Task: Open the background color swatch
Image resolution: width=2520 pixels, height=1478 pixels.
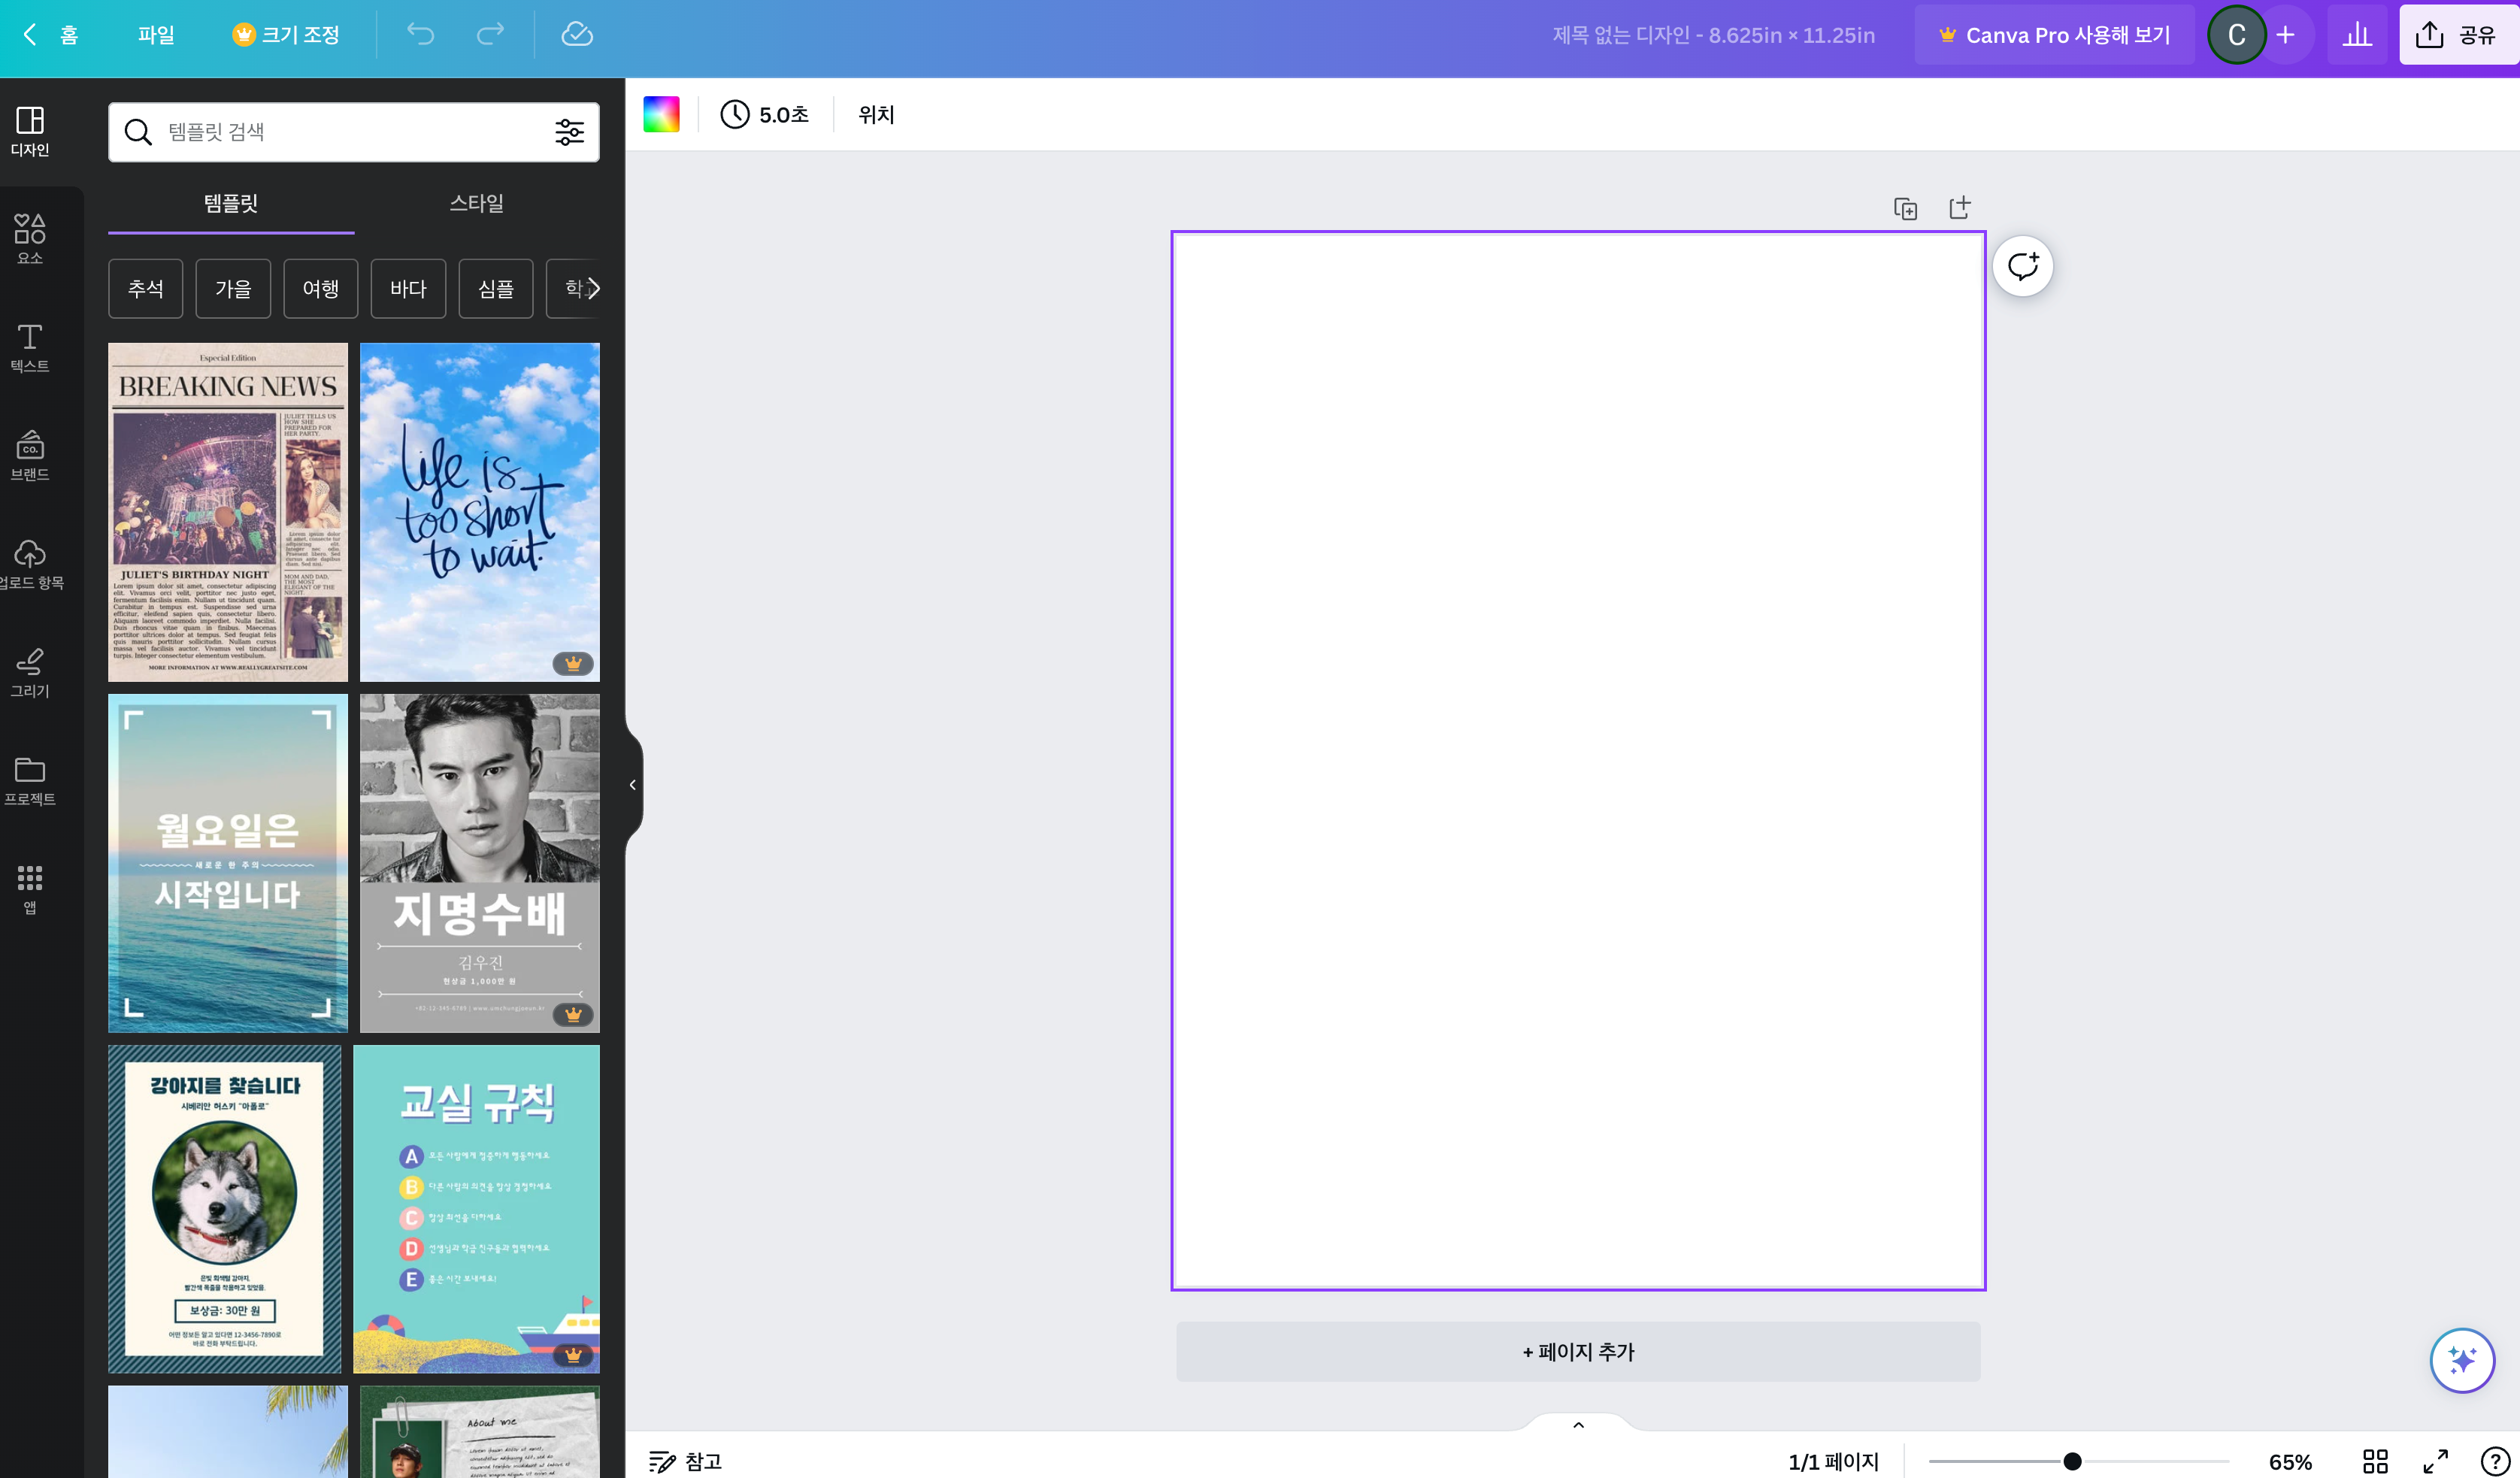Action: [661, 115]
